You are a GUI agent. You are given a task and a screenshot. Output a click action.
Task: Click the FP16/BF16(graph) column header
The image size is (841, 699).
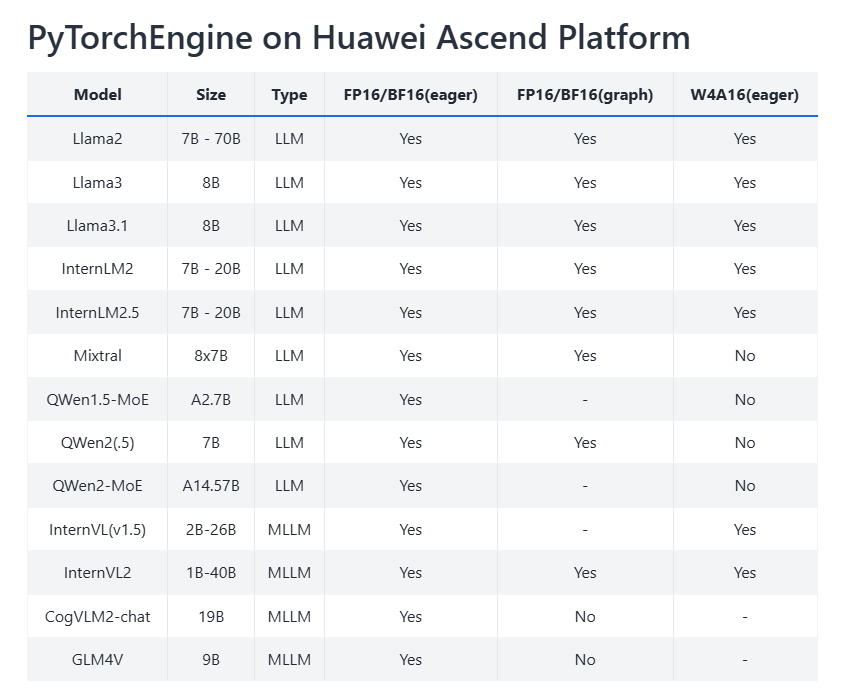[x=585, y=95]
